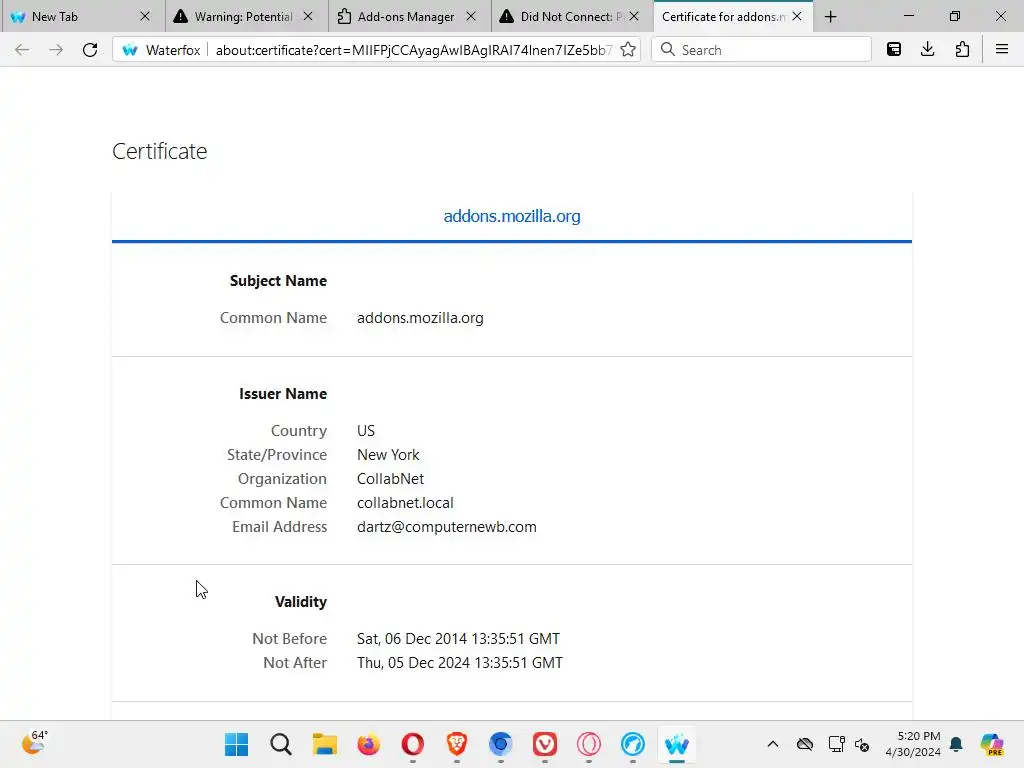Click the cloud sync tray icon

[805, 744]
